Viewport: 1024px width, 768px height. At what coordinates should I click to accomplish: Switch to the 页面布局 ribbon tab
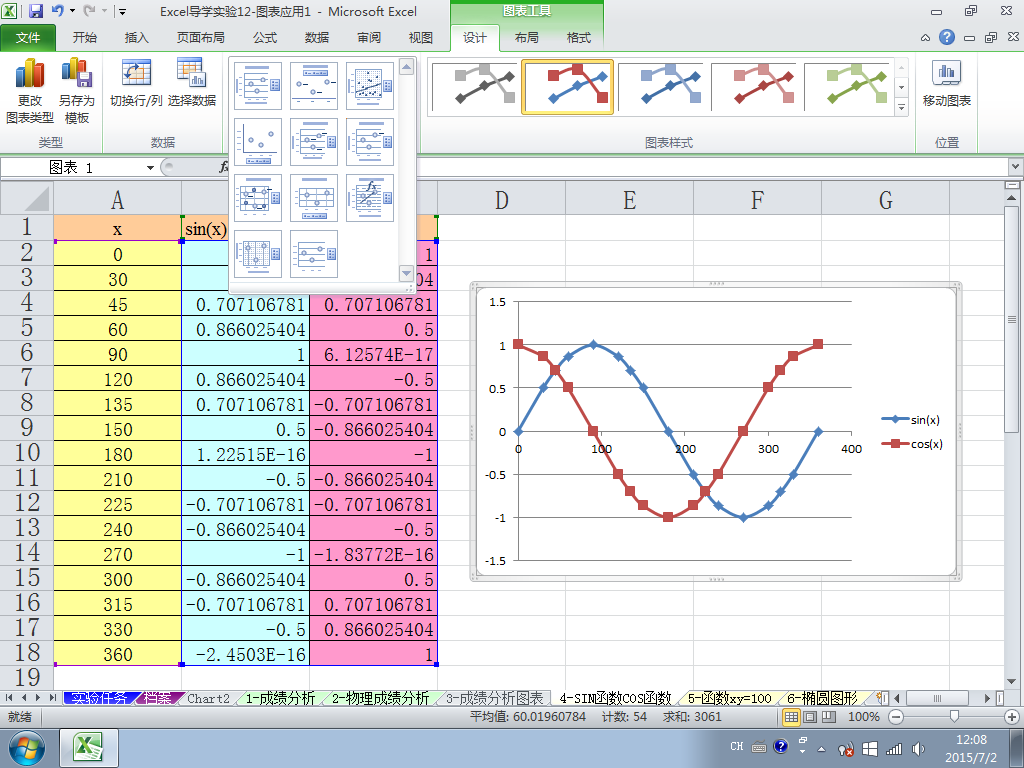click(200, 38)
